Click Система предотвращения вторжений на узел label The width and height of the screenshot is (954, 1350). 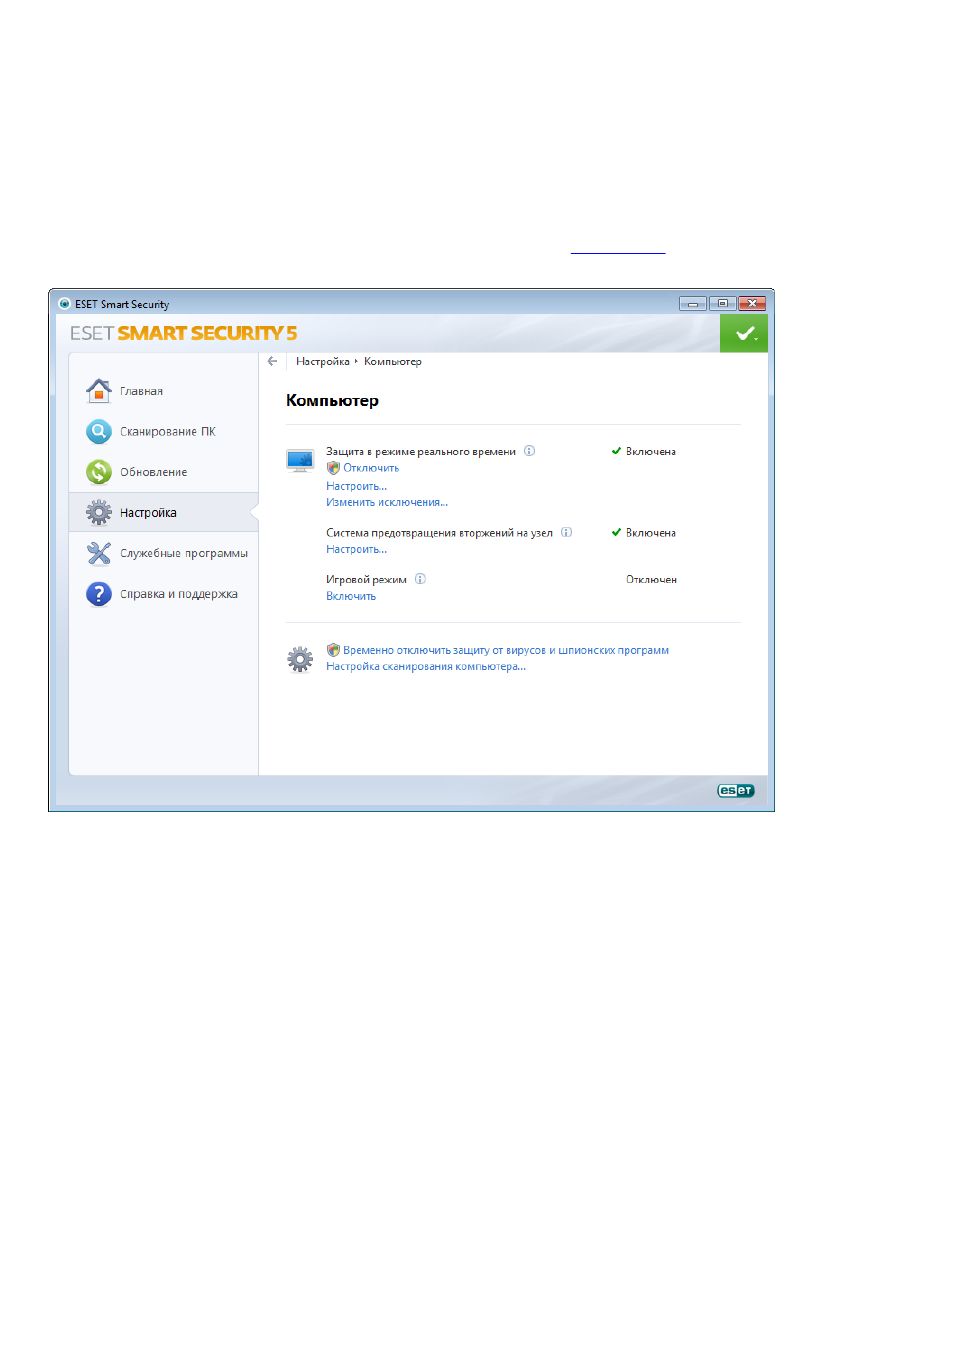(x=439, y=533)
